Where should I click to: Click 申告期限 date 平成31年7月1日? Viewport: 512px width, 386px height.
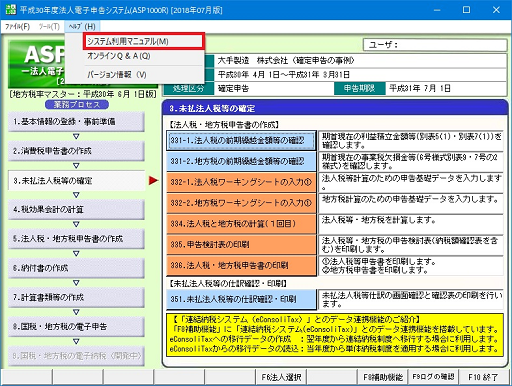point(420,88)
